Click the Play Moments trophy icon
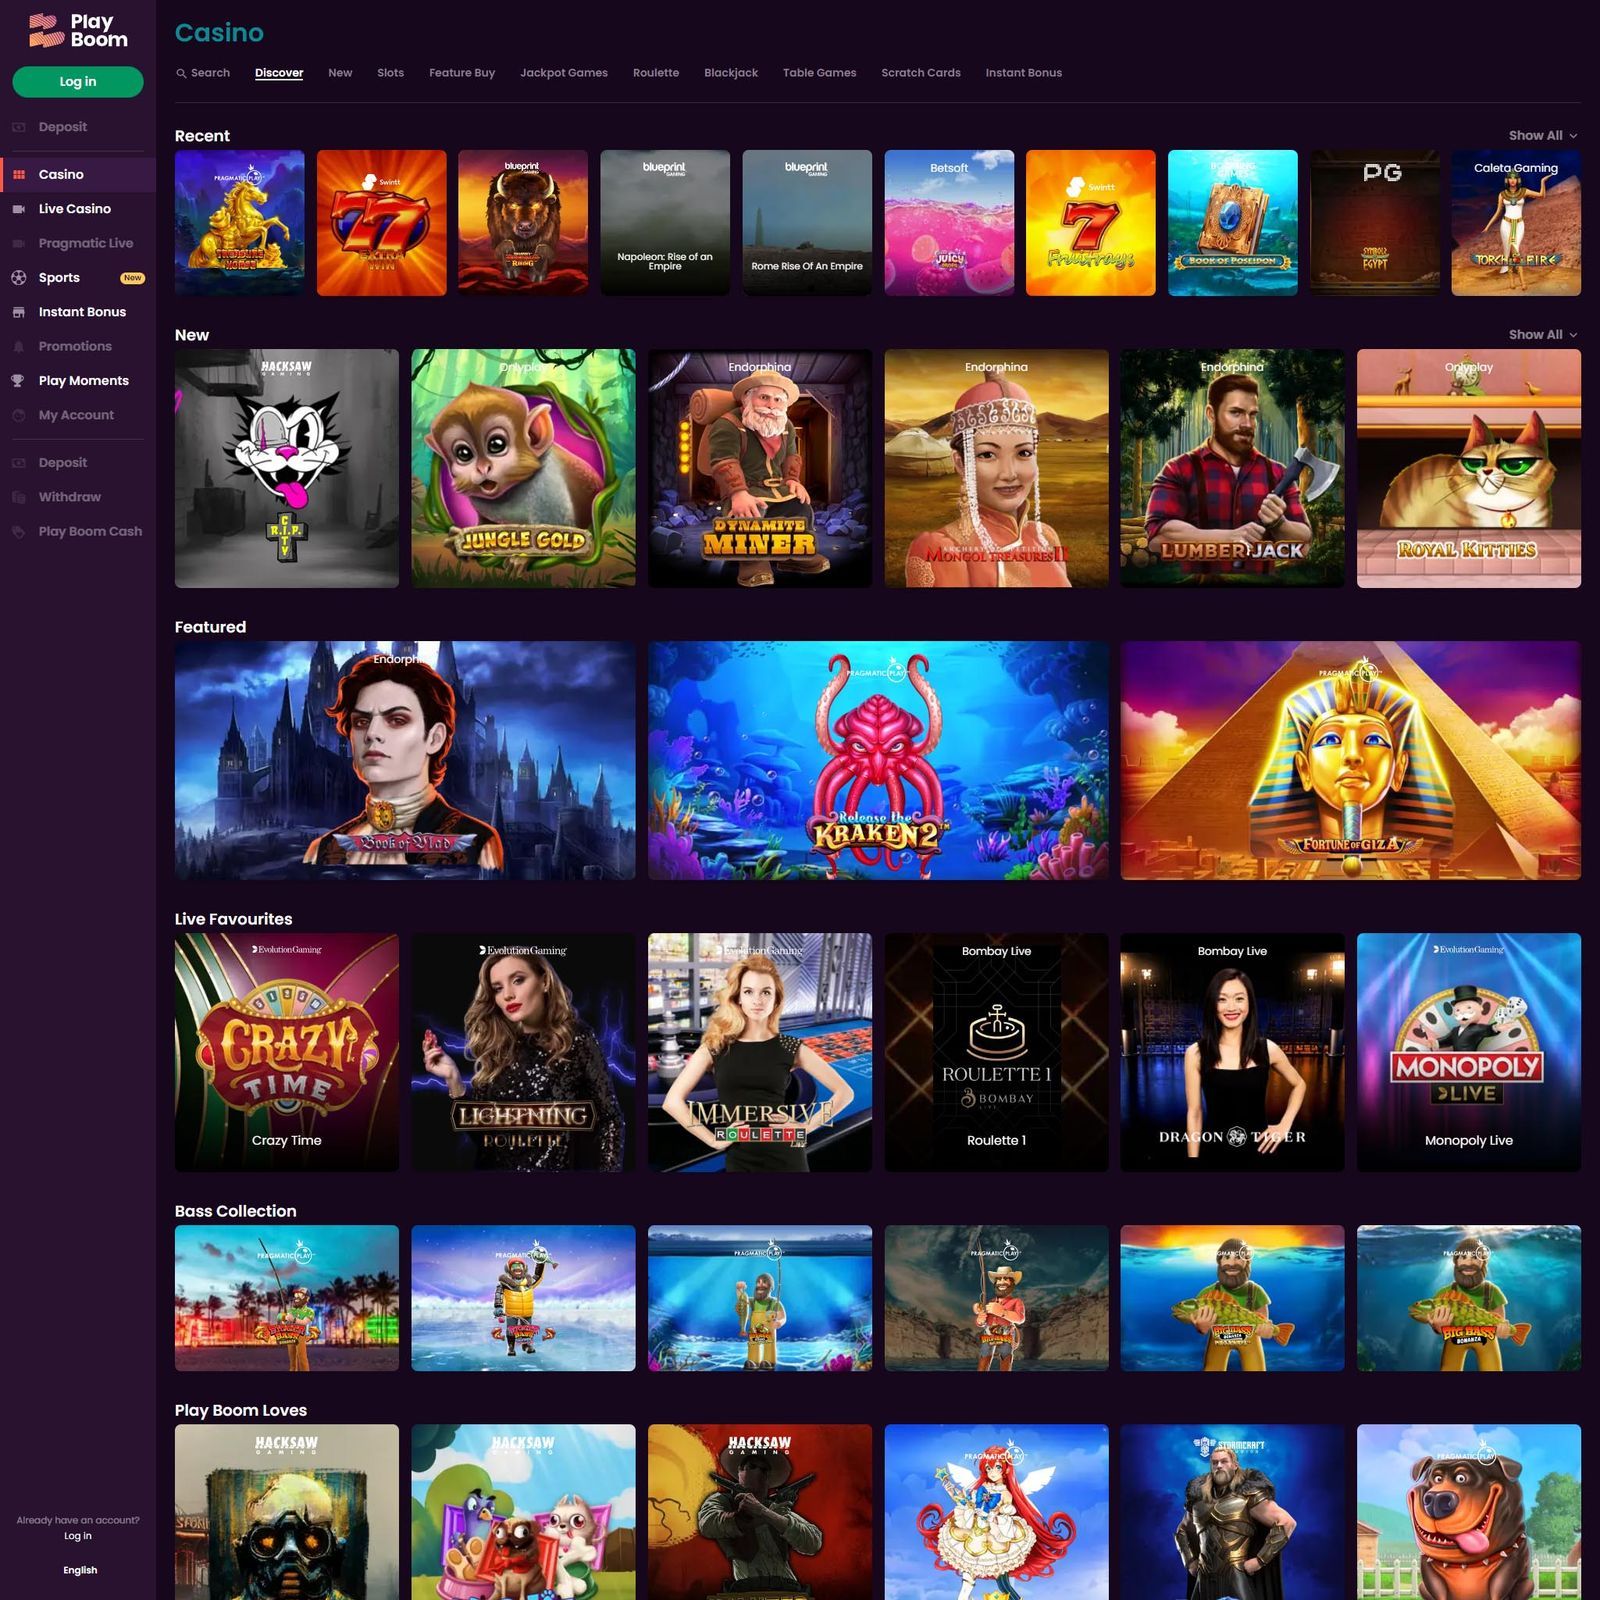This screenshot has height=1600, width=1600. click(x=19, y=381)
